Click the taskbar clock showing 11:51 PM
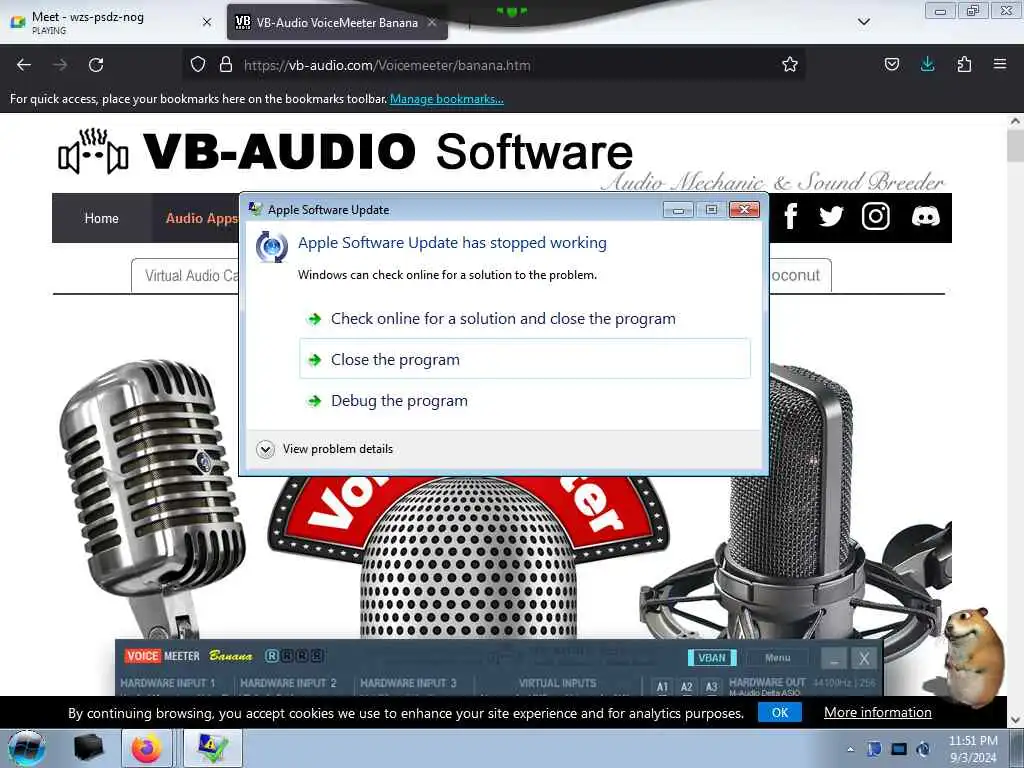This screenshot has width=1024, height=768. click(x=973, y=748)
